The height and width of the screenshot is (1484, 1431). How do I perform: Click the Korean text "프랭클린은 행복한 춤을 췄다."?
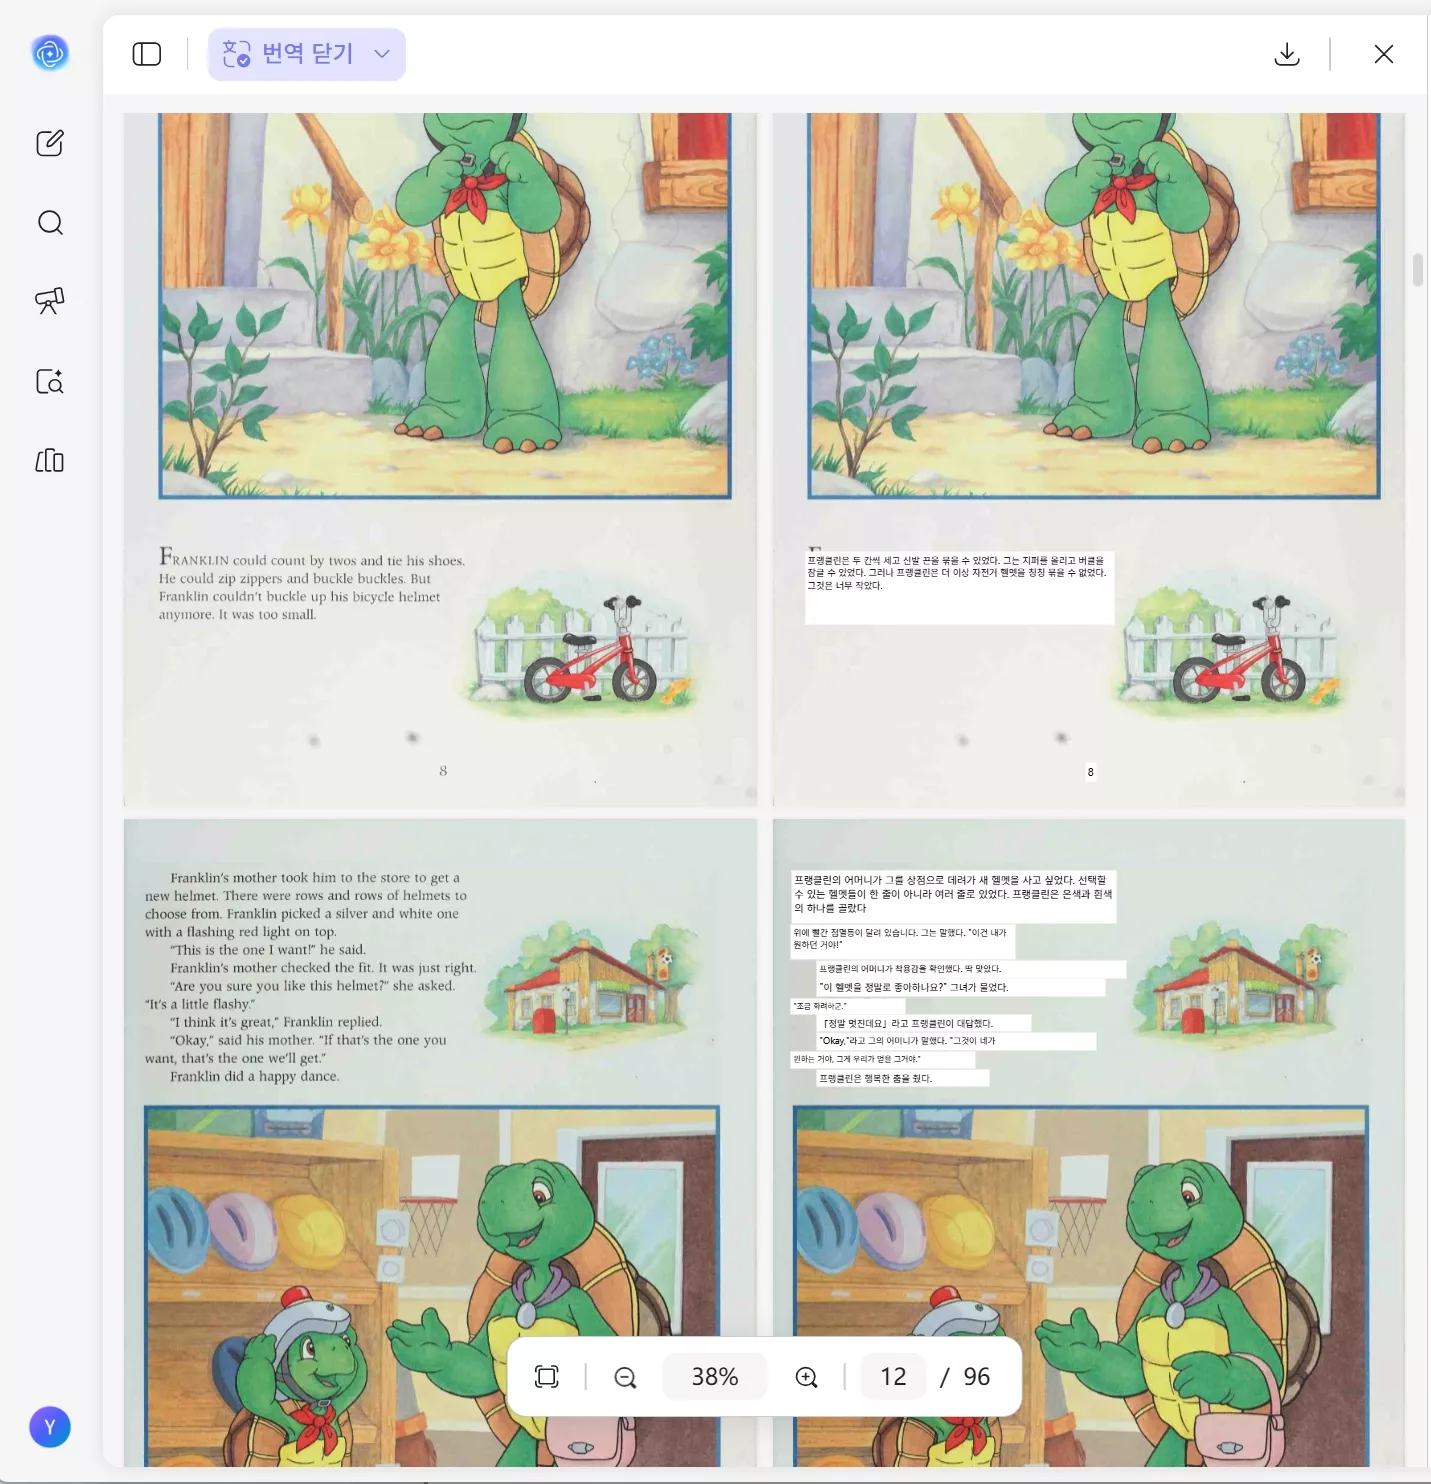875,1078
